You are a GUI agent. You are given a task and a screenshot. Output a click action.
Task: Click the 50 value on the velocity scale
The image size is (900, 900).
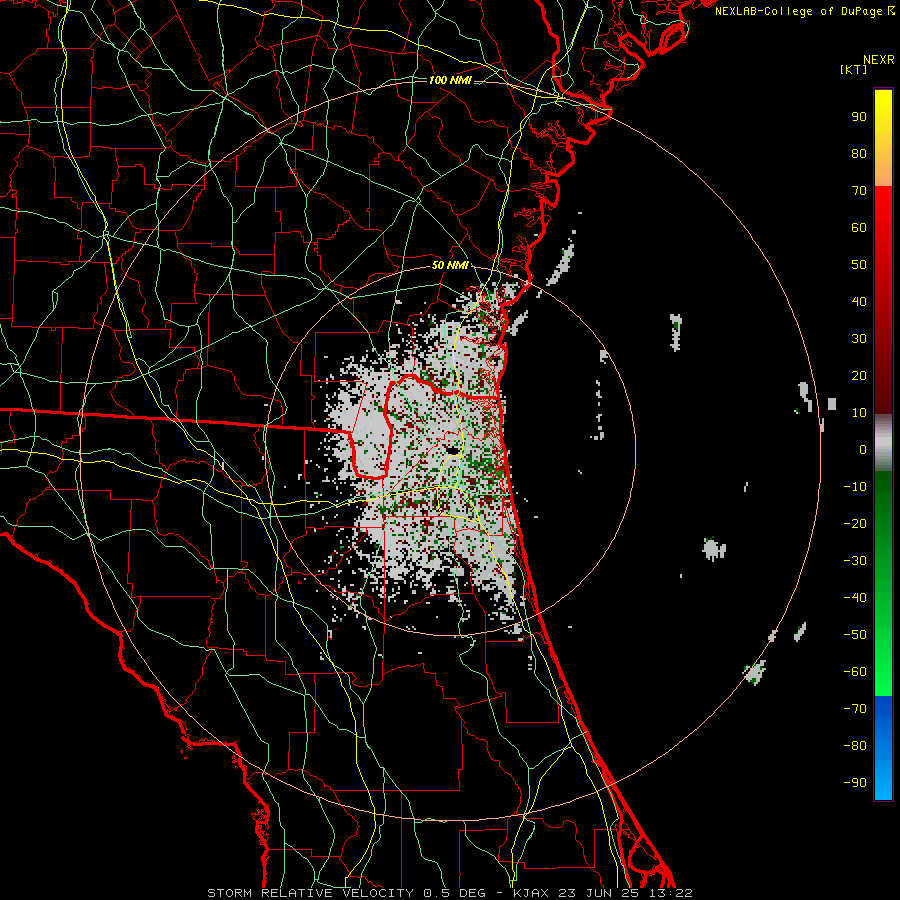(x=859, y=265)
